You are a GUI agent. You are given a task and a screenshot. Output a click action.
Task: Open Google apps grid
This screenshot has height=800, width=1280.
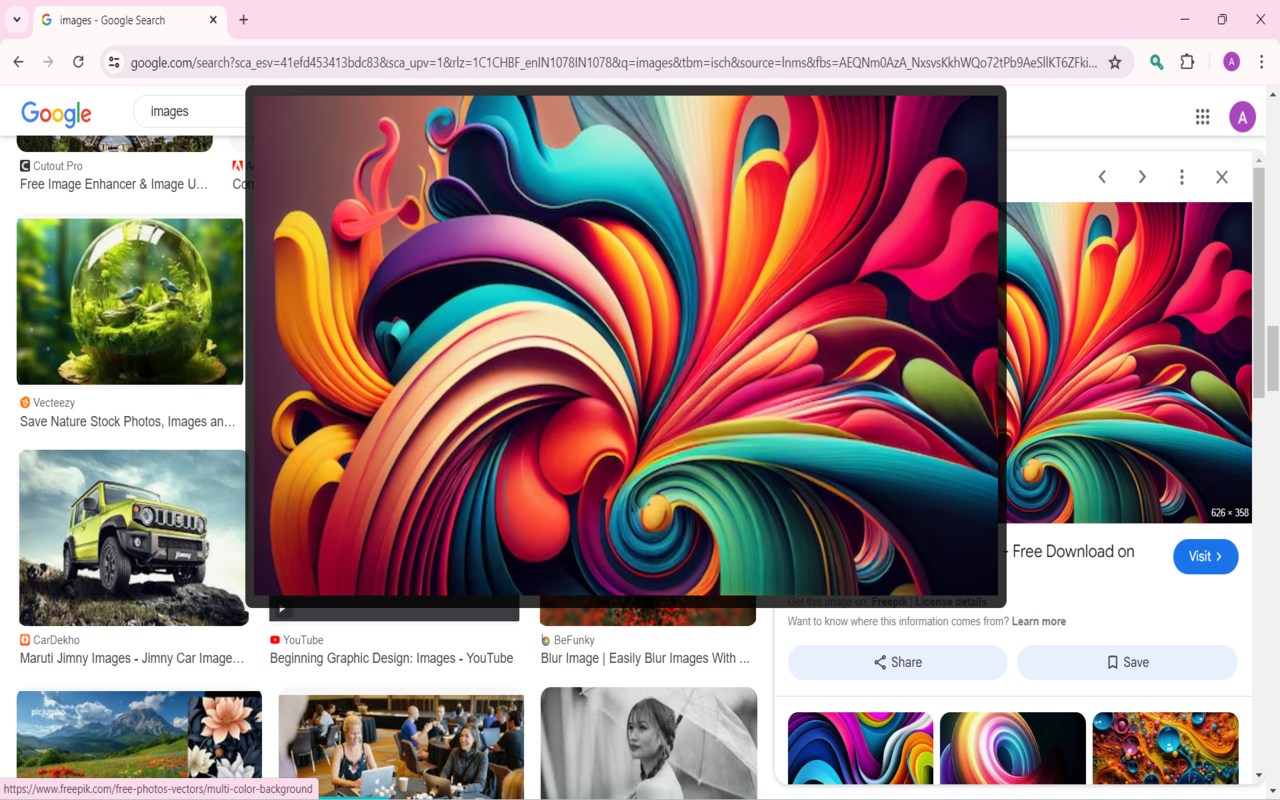pyautogui.click(x=1203, y=117)
